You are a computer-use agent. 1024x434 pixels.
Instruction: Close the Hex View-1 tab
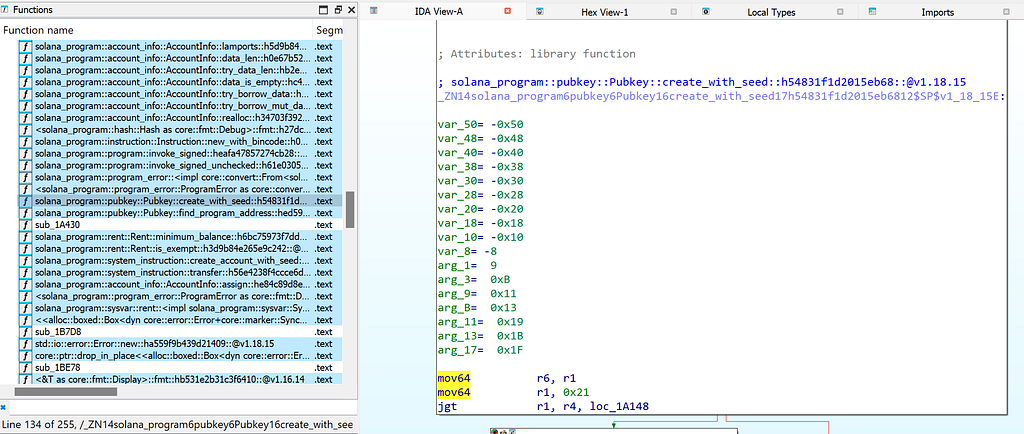(673, 11)
